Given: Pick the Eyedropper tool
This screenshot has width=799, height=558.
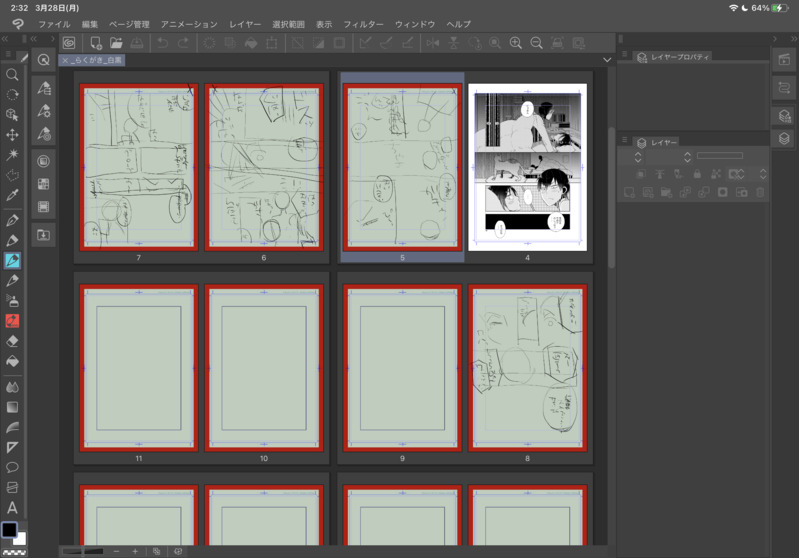Looking at the screenshot, I should pyautogui.click(x=12, y=196).
